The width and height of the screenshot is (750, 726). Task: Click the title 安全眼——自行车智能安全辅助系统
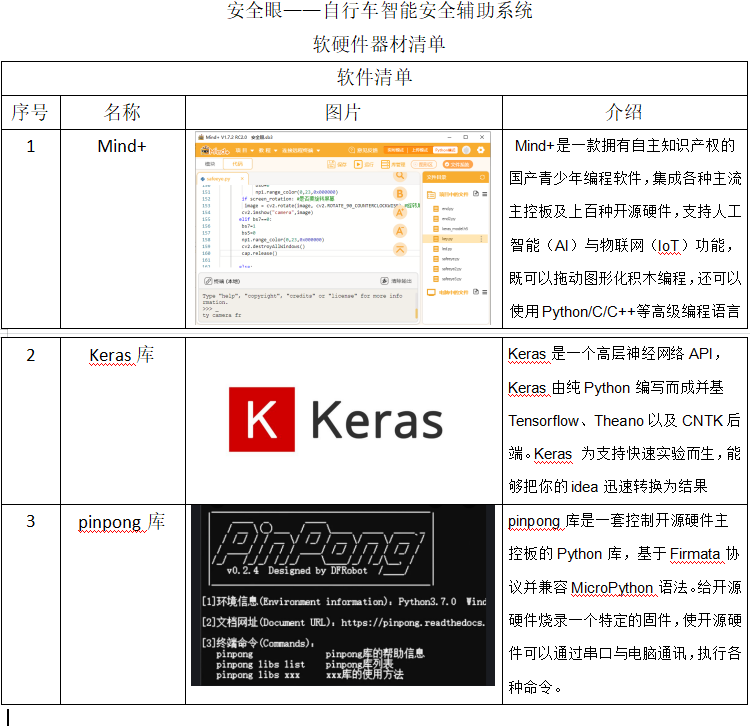coord(379,10)
